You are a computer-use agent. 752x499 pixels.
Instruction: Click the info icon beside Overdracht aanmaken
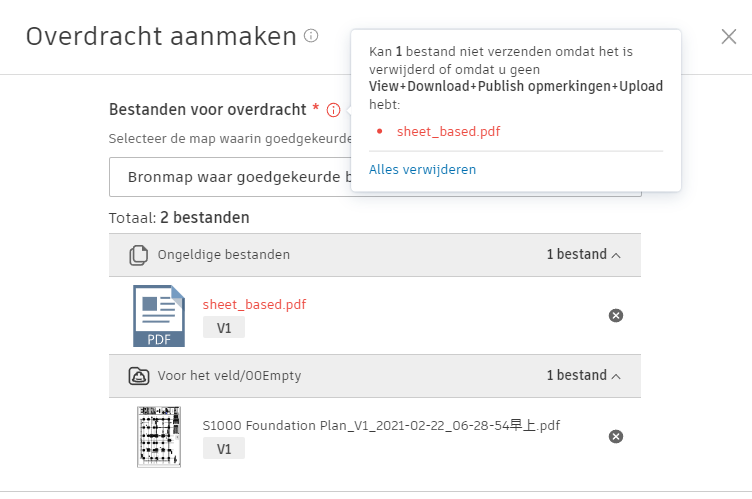click(311, 36)
